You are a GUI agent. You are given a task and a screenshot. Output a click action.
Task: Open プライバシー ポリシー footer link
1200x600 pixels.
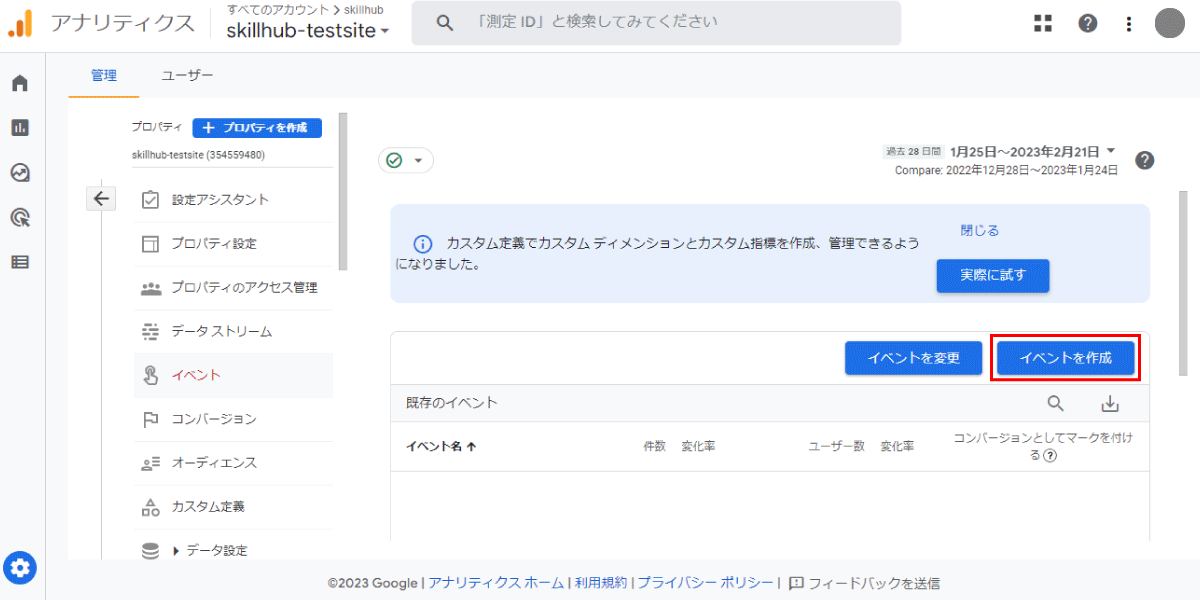pos(706,583)
